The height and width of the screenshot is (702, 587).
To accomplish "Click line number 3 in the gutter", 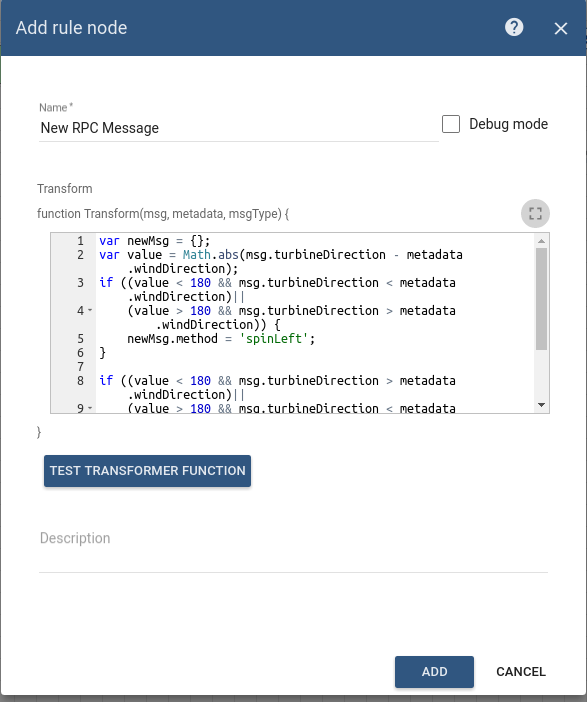I will point(81,283).
